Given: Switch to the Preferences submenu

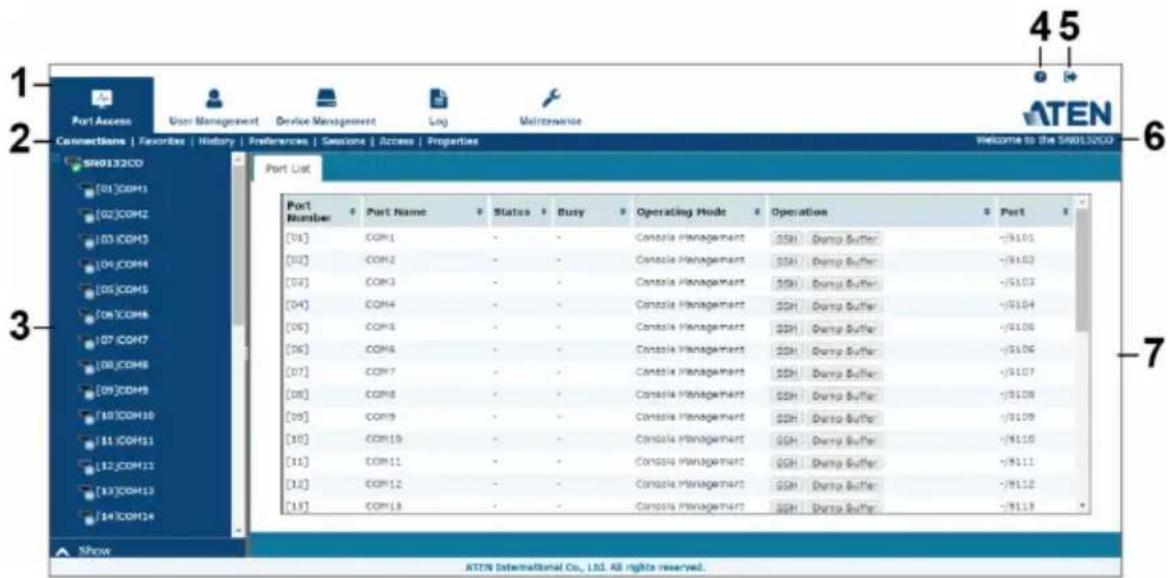Looking at the screenshot, I should coord(277,141).
